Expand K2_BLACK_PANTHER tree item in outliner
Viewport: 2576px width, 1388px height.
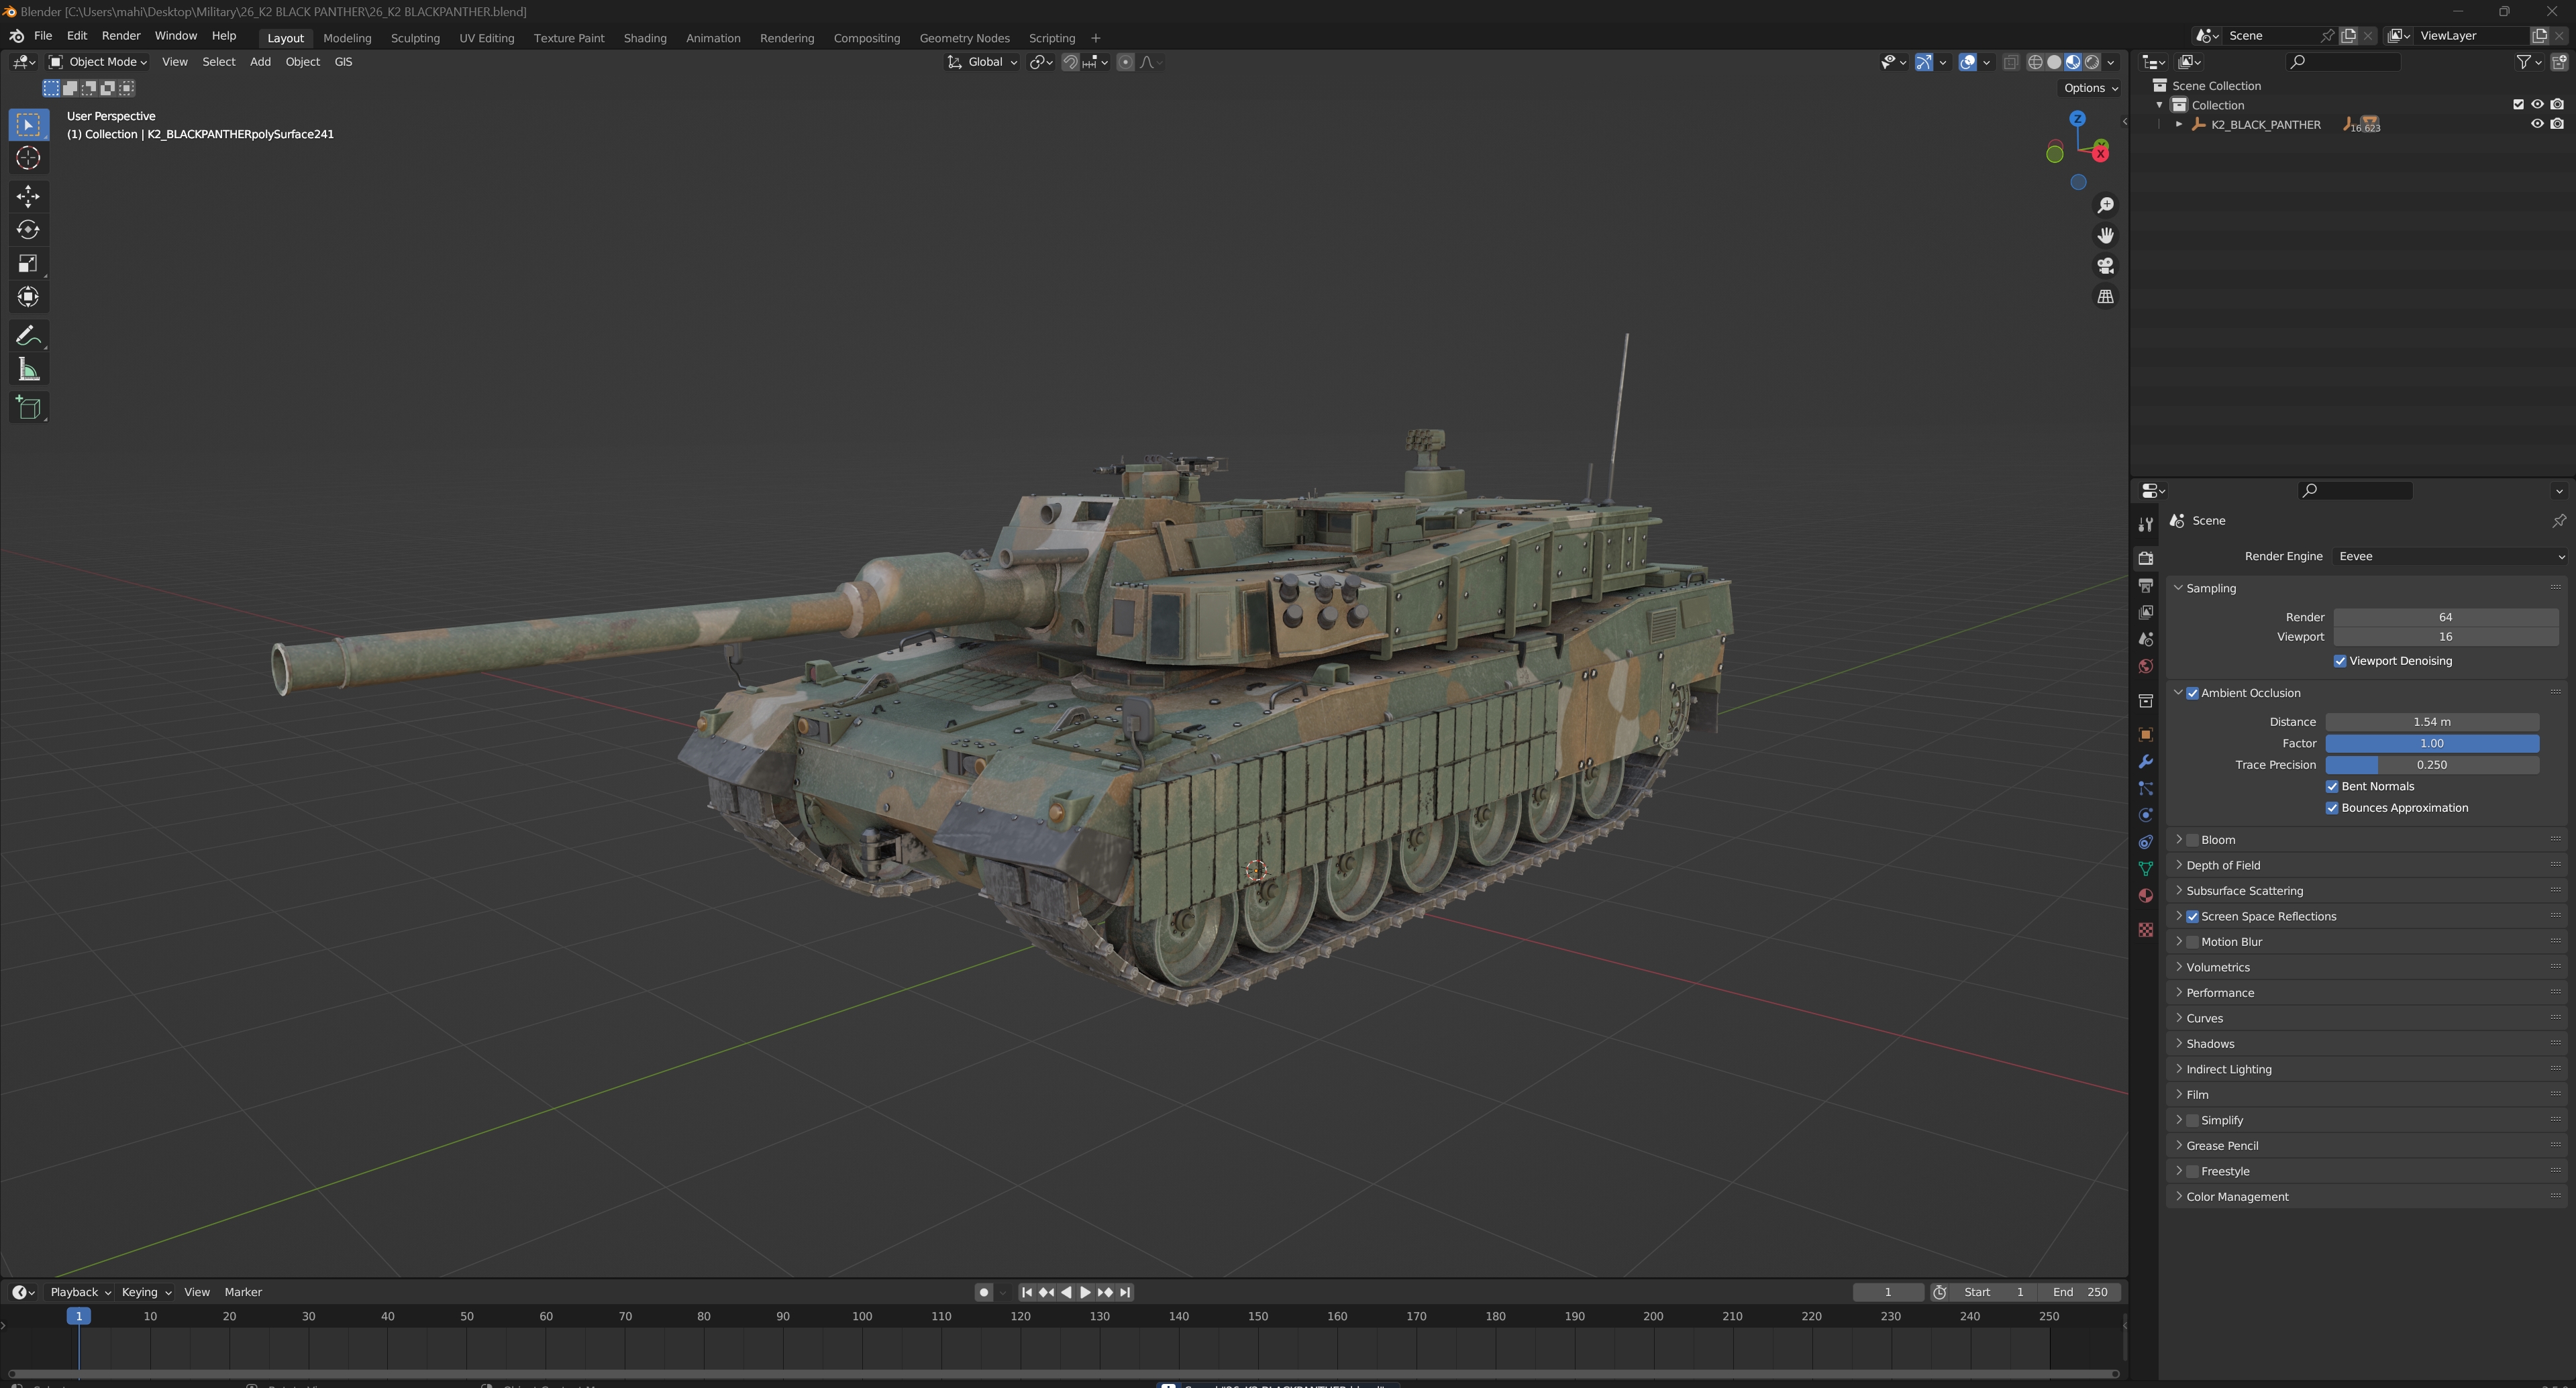pyautogui.click(x=2178, y=124)
